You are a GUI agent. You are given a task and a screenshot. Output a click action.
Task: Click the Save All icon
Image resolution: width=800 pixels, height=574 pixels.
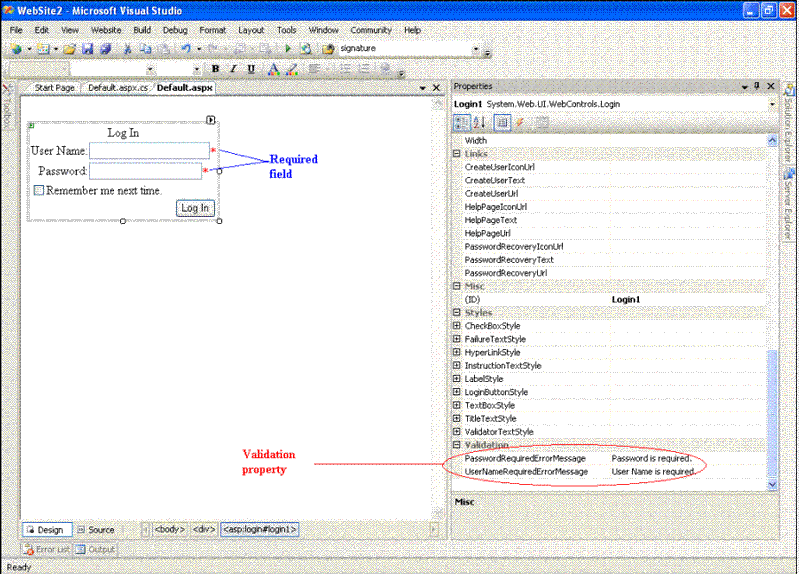[x=106, y=48]
